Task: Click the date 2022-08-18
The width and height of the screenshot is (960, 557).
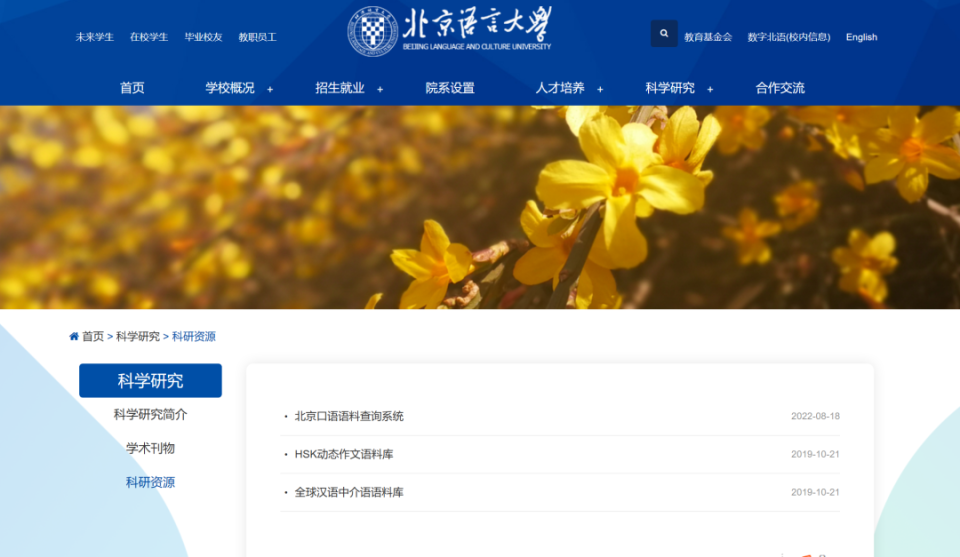Action: pos(815,416)
